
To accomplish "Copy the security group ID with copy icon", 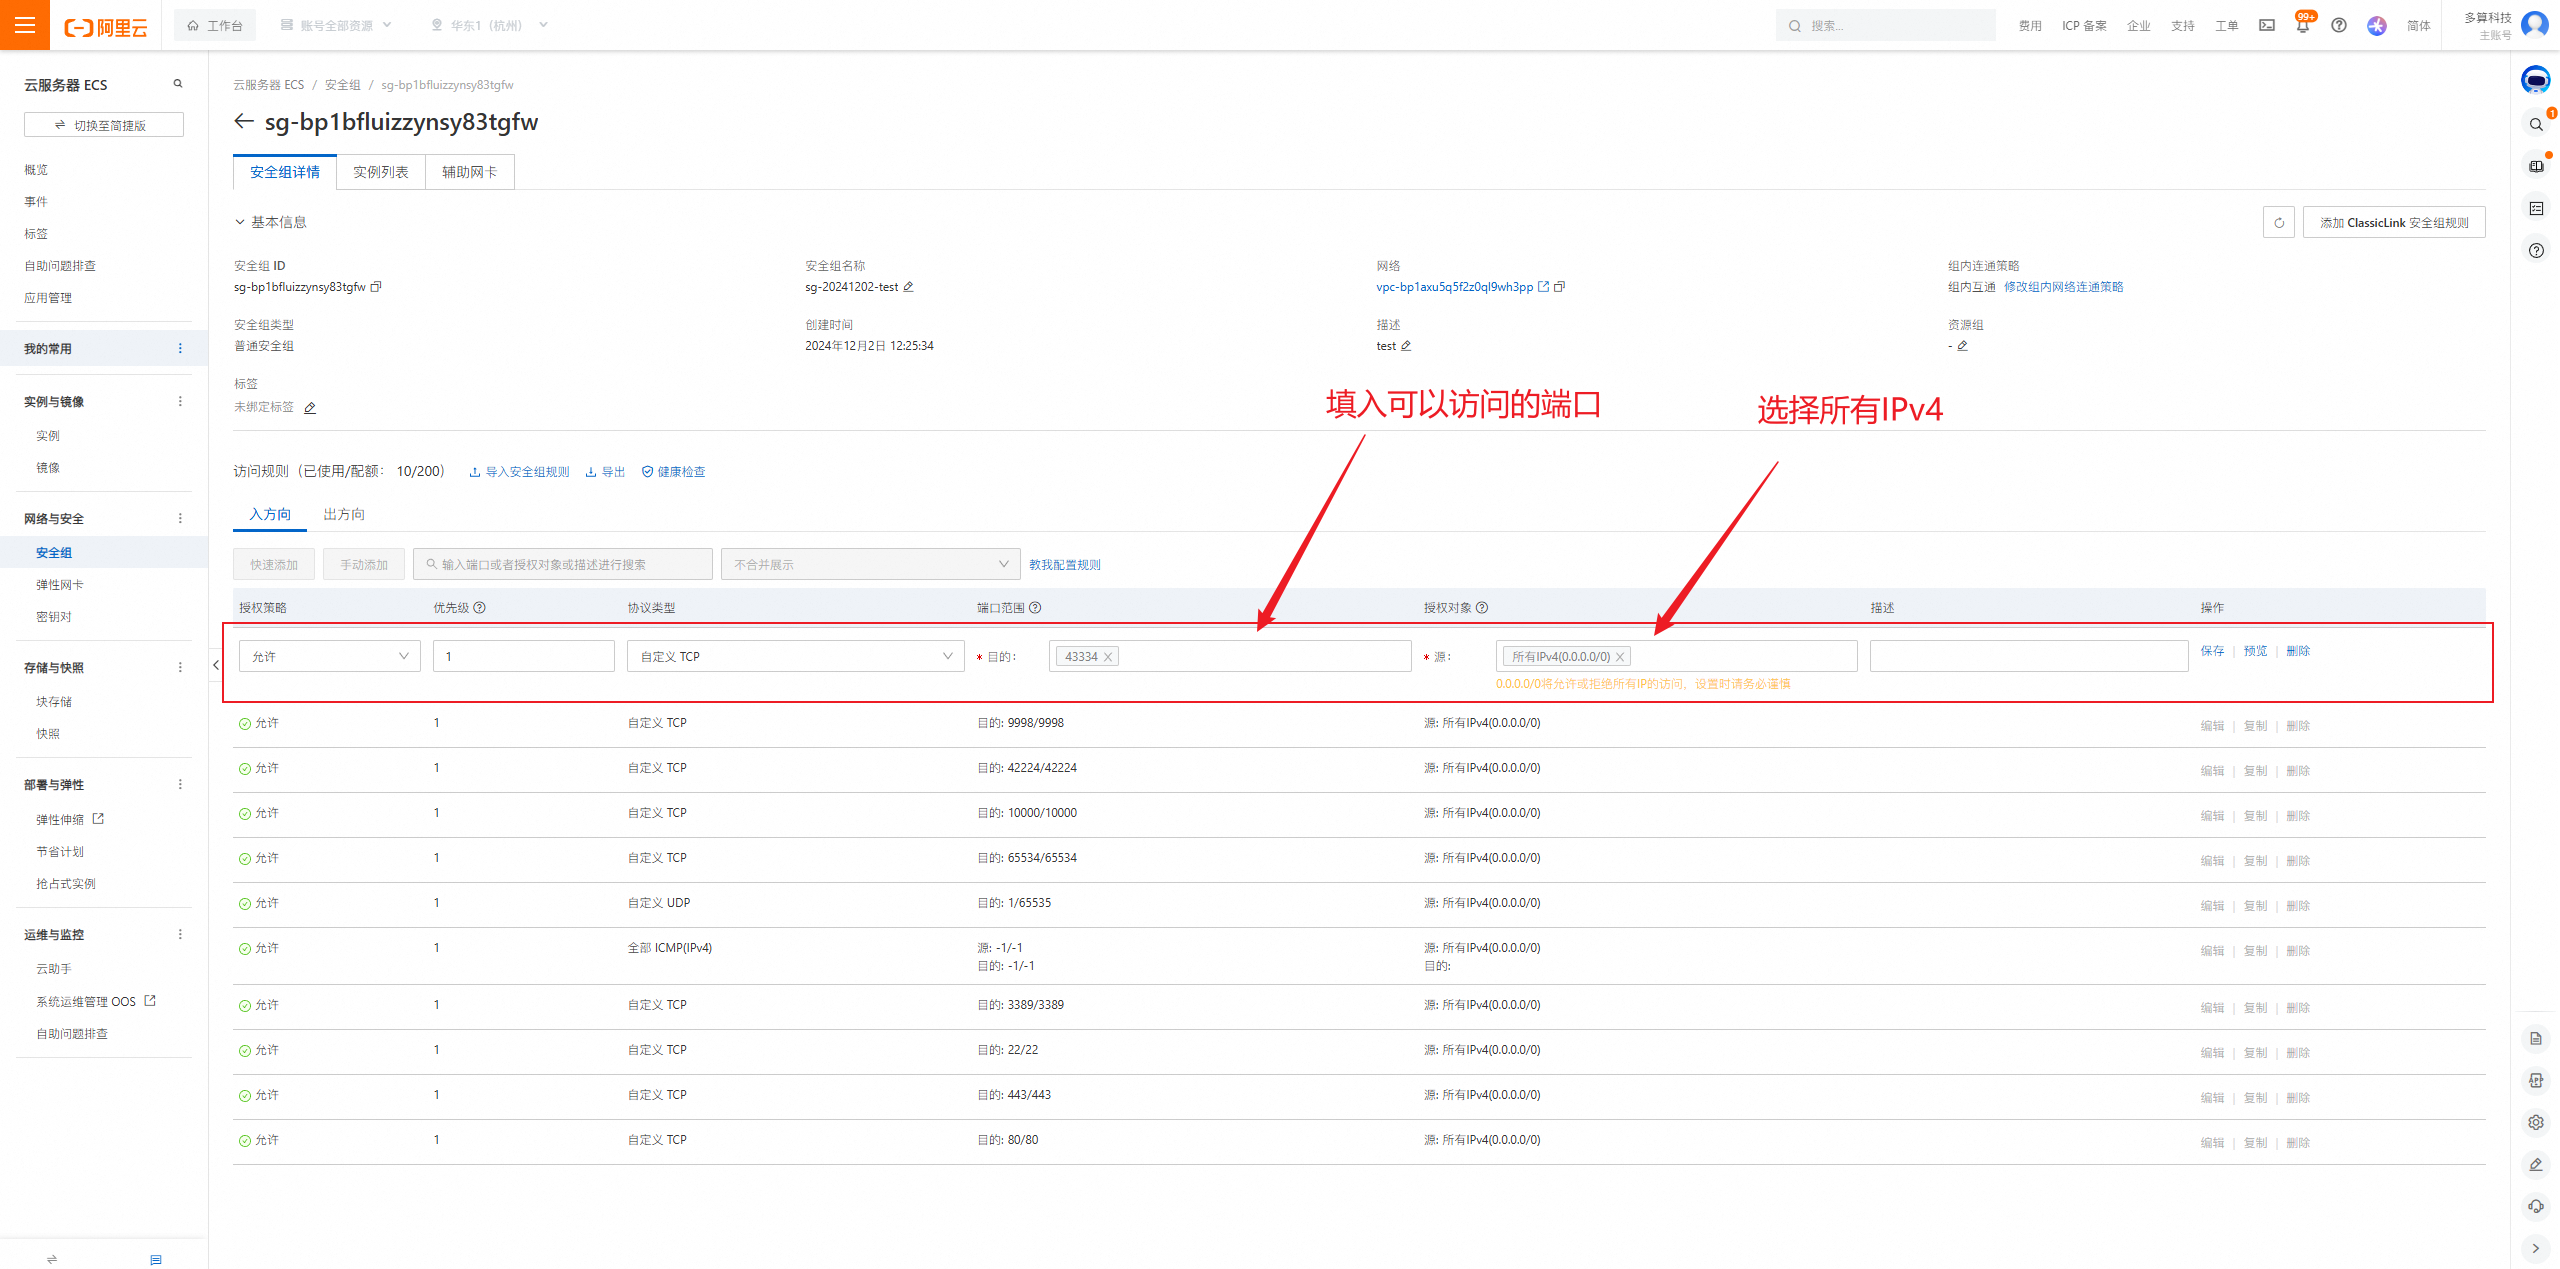I will coord(376,287).
